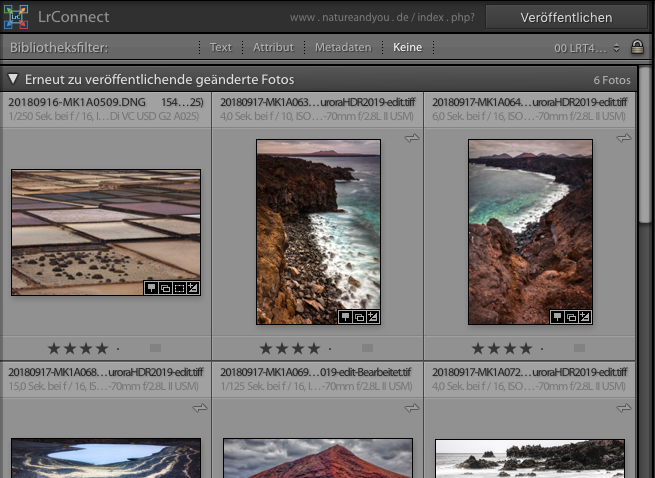Click the LrConnect logo icon
This screenshot has width=655, height=478.
tap(16, 17)
